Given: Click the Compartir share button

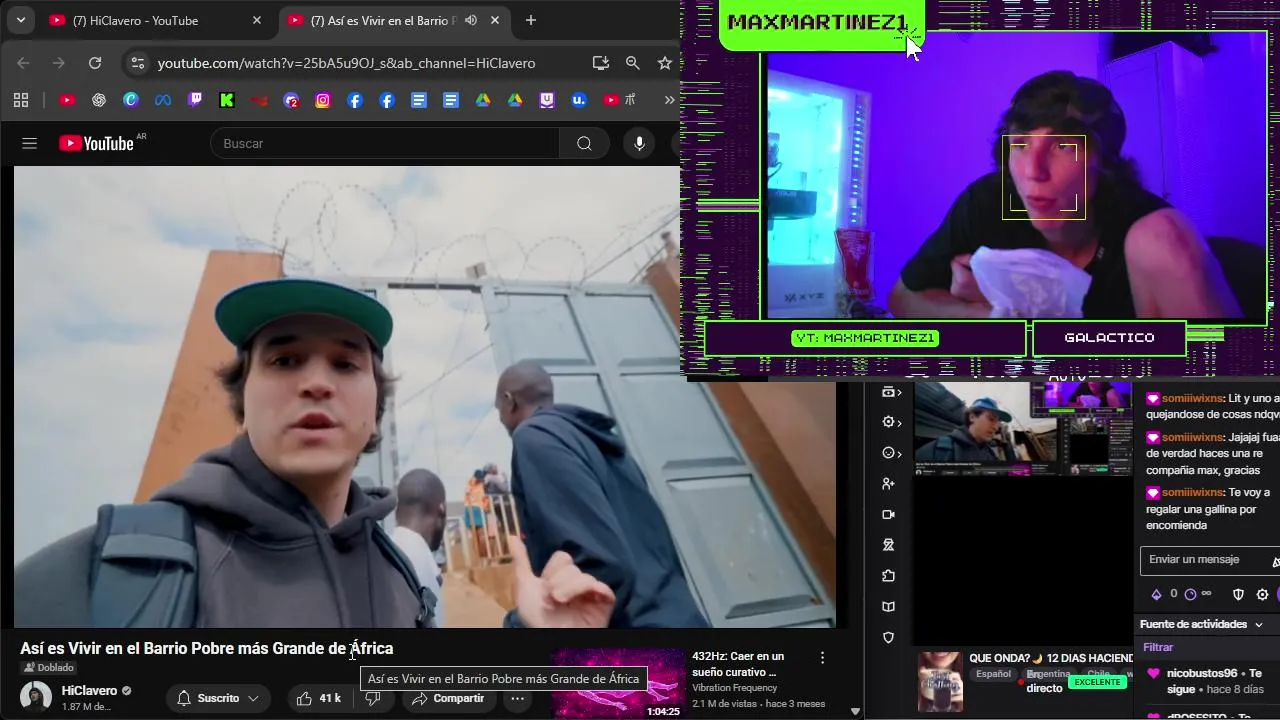Looking at the screenshot, I should (448, 698).
